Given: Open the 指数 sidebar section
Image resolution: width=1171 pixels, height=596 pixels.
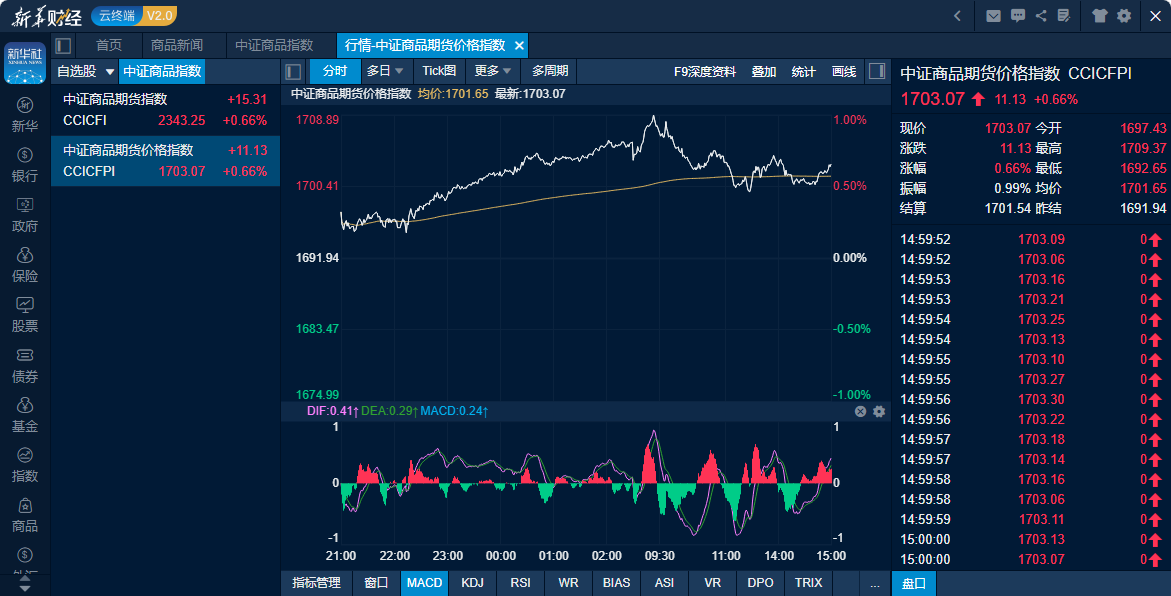Looking at the screenshot, I should point(25,465).
